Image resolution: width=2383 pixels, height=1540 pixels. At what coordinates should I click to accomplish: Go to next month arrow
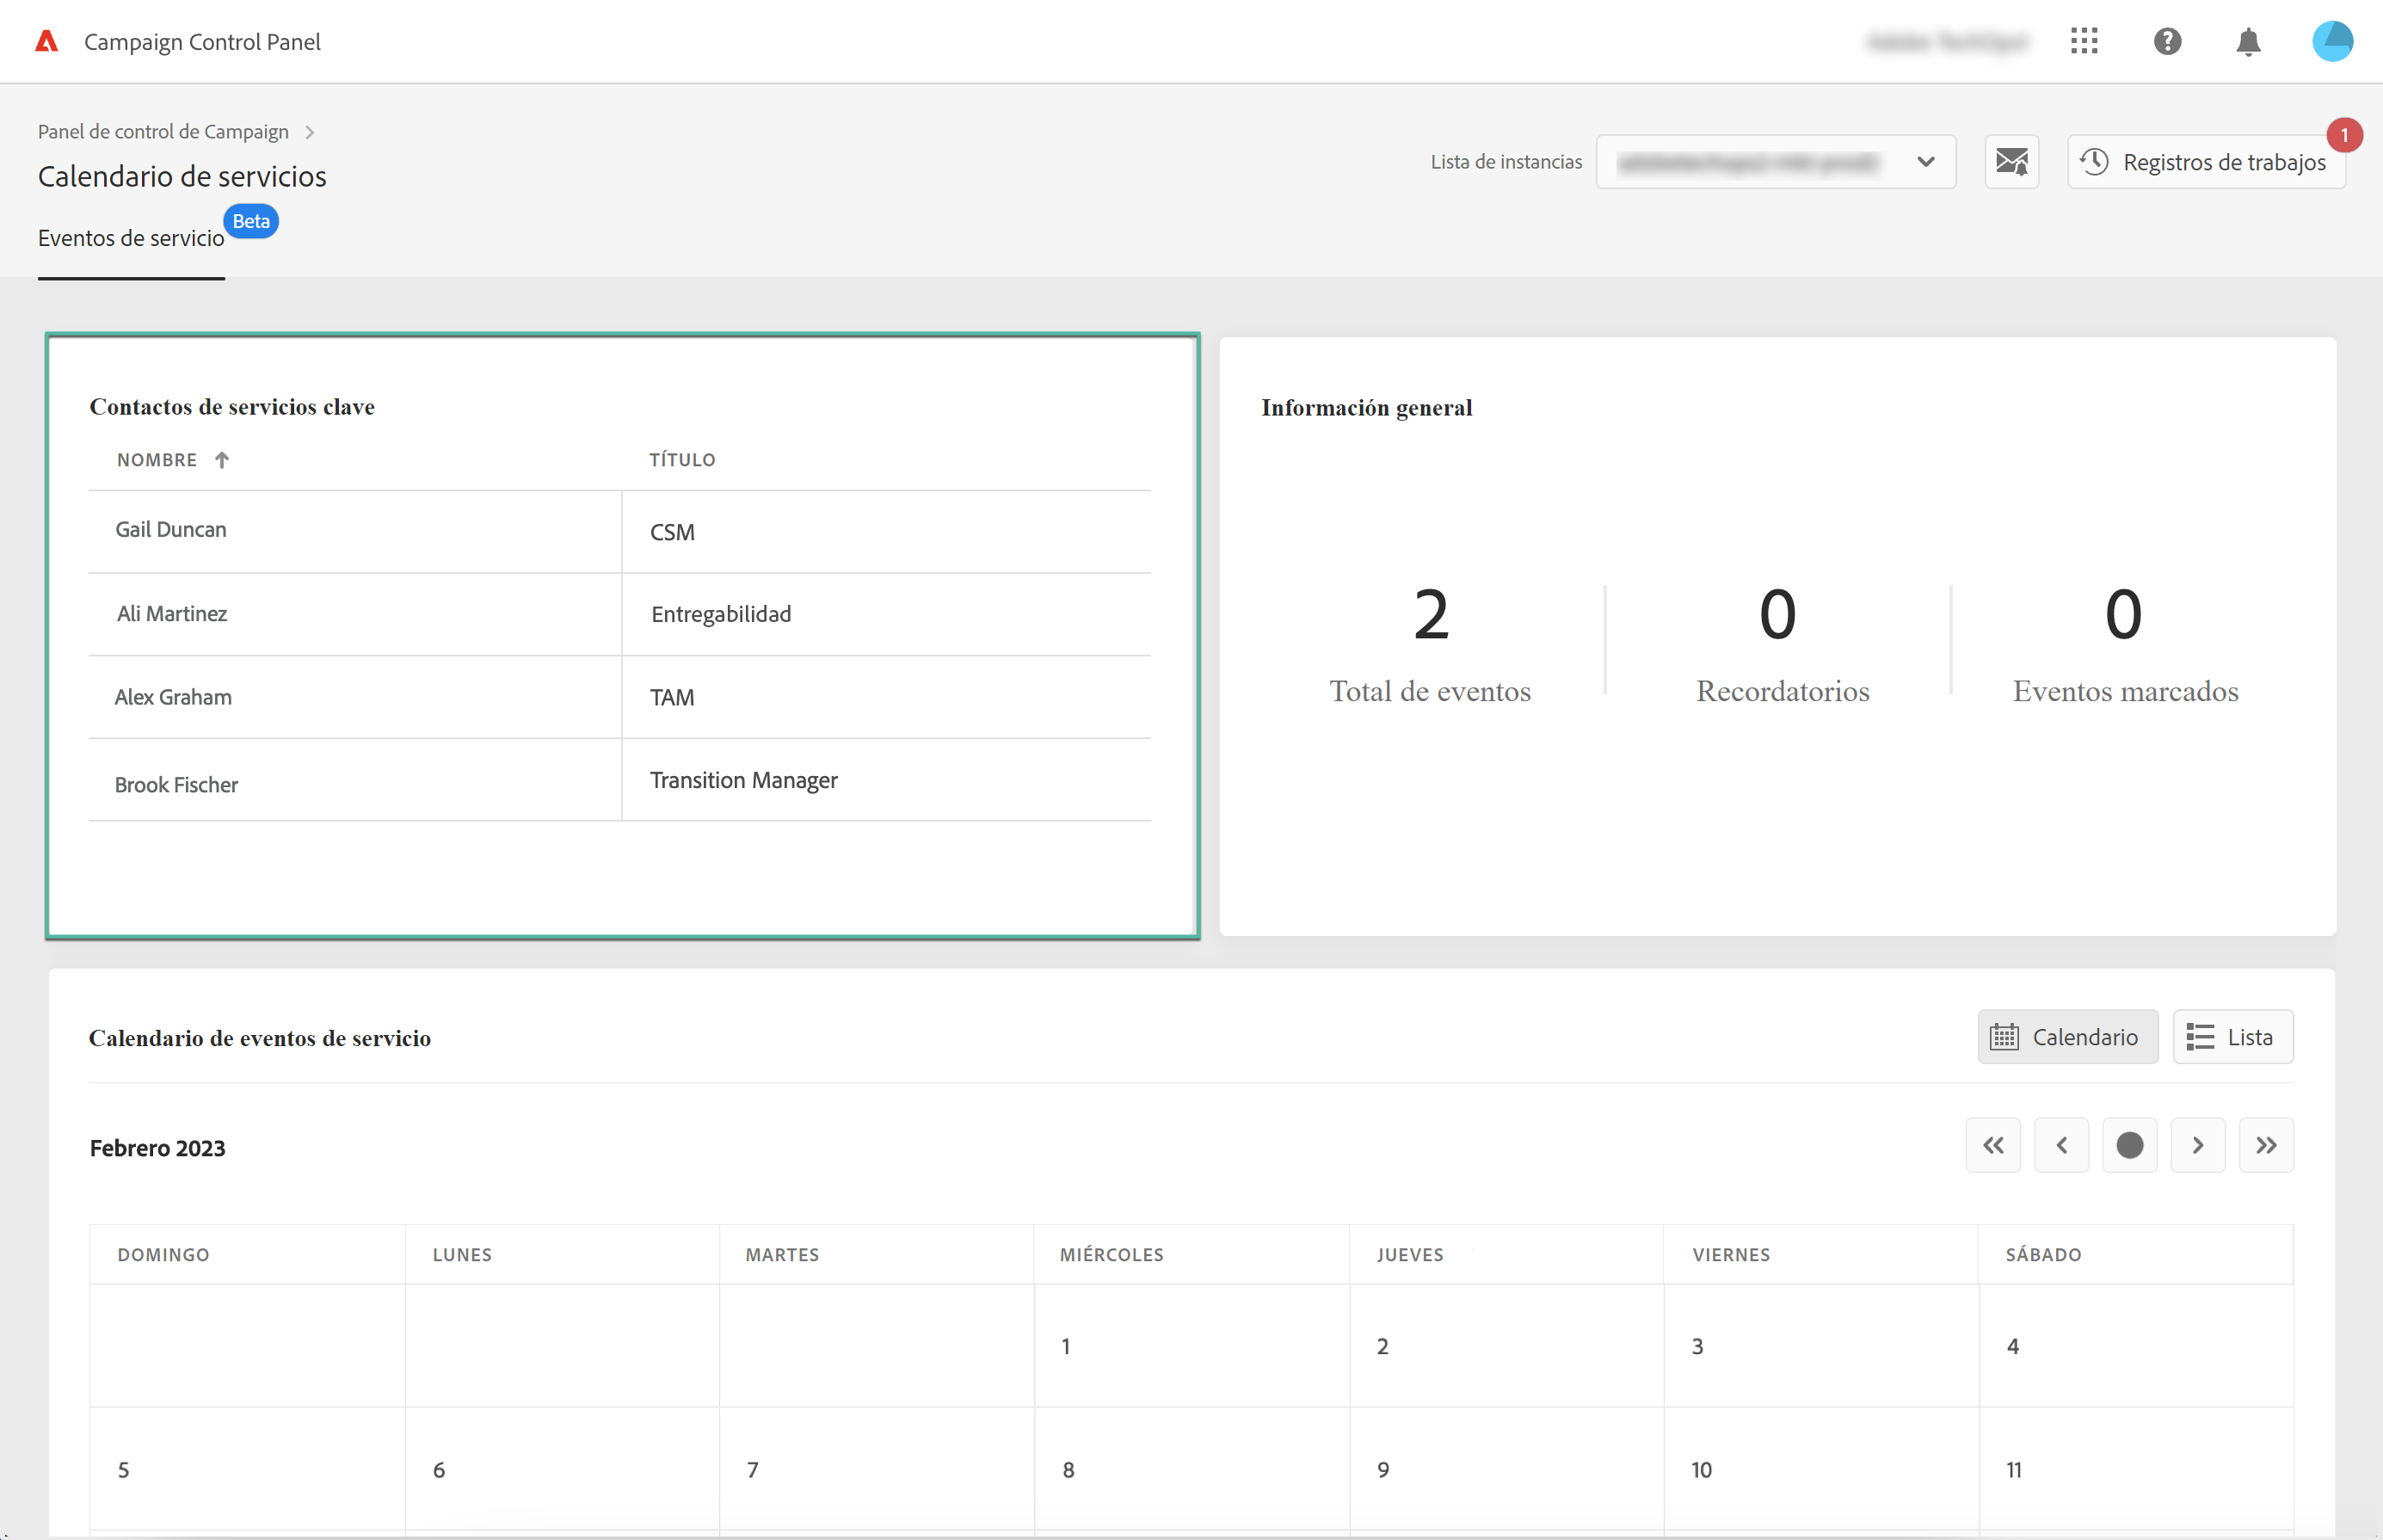pyautogui.click(x=2197, y=1145)
